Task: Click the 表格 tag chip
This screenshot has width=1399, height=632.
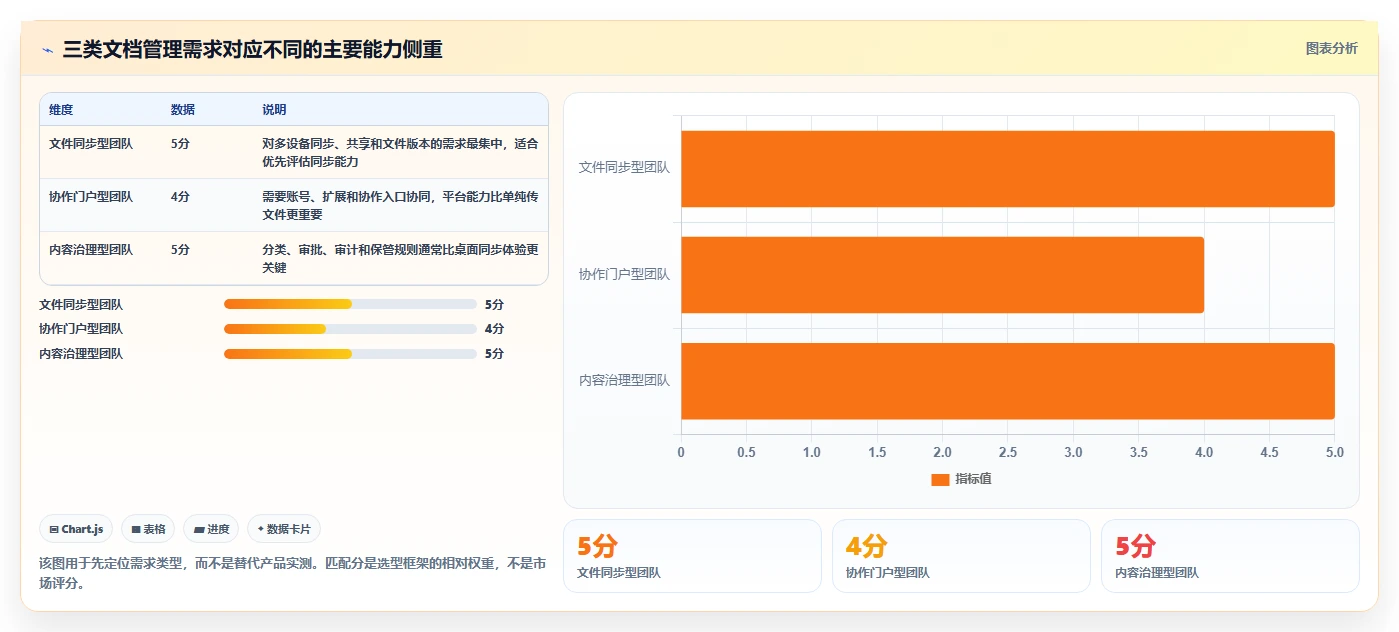Action: point(148,529)
